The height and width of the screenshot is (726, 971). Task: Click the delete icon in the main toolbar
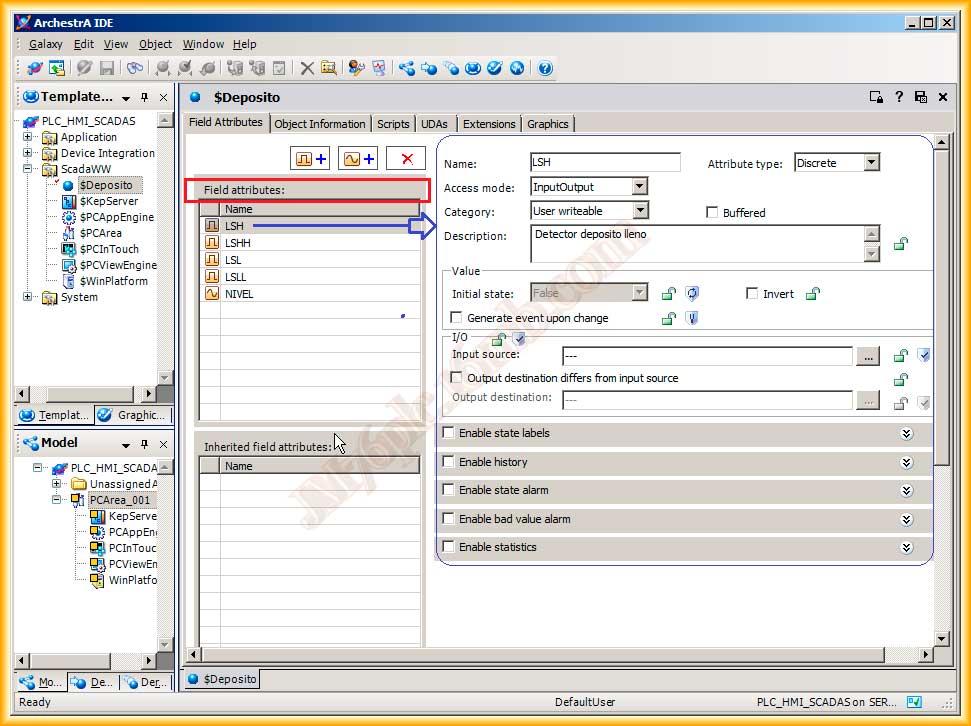[x=307, y=68]
